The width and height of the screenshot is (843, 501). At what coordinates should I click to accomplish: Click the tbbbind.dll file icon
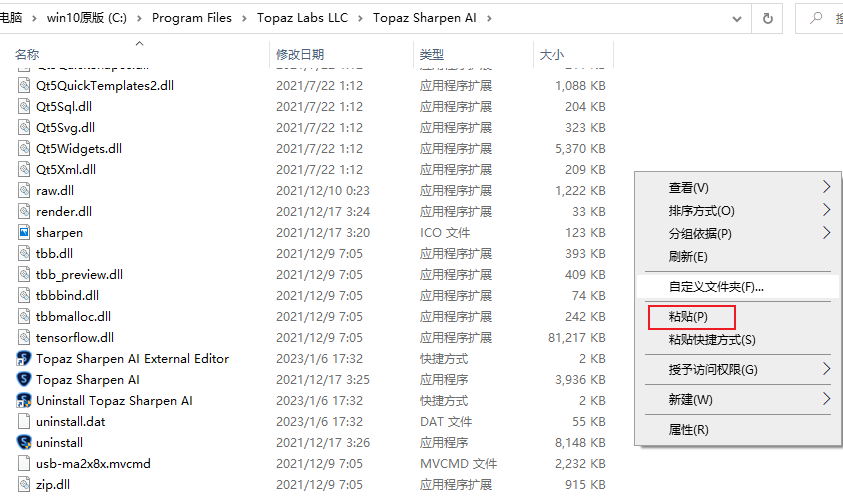(x=24, y=295)
